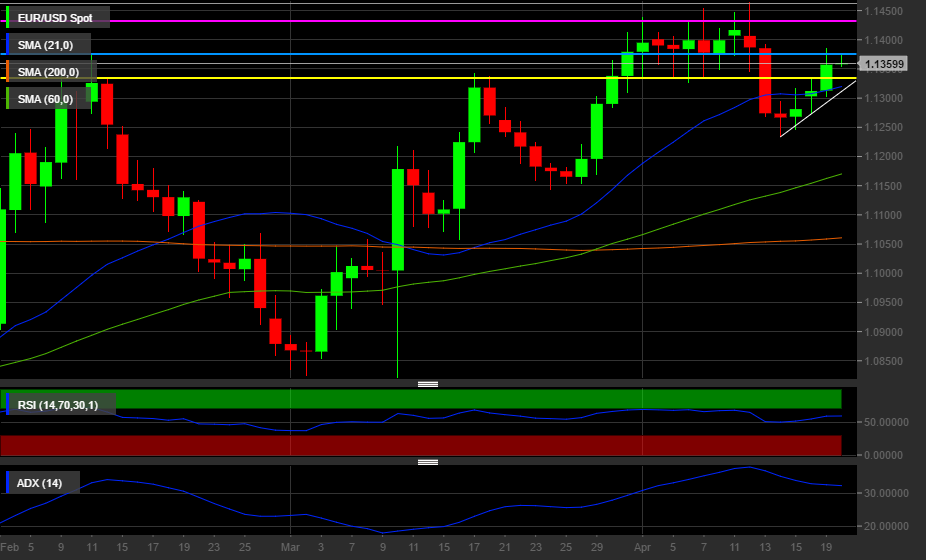Viewport: 926px width, 560px height.
Task: Click the resize handle above the ADX panel
Action: click(428, 462)
